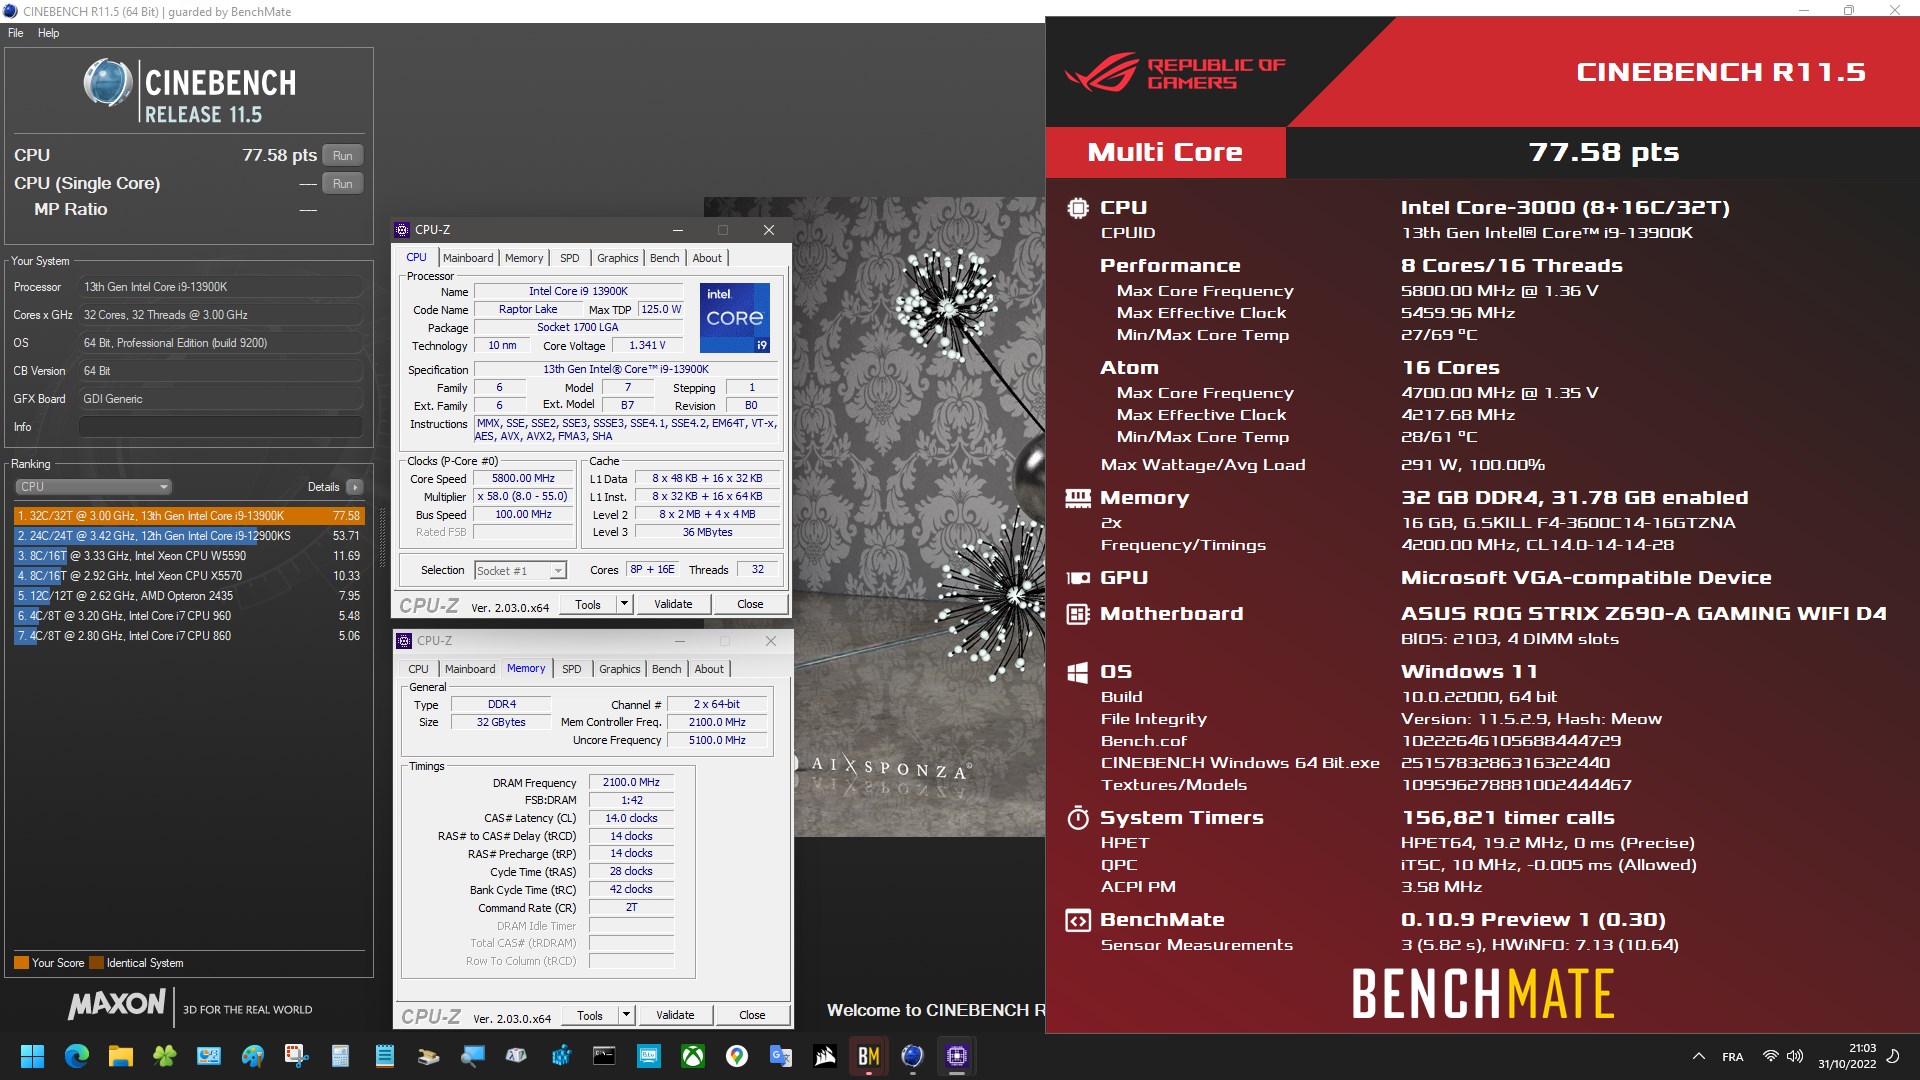Open volume control from system tray

pyautogui.click(x=1795, y=1056)
